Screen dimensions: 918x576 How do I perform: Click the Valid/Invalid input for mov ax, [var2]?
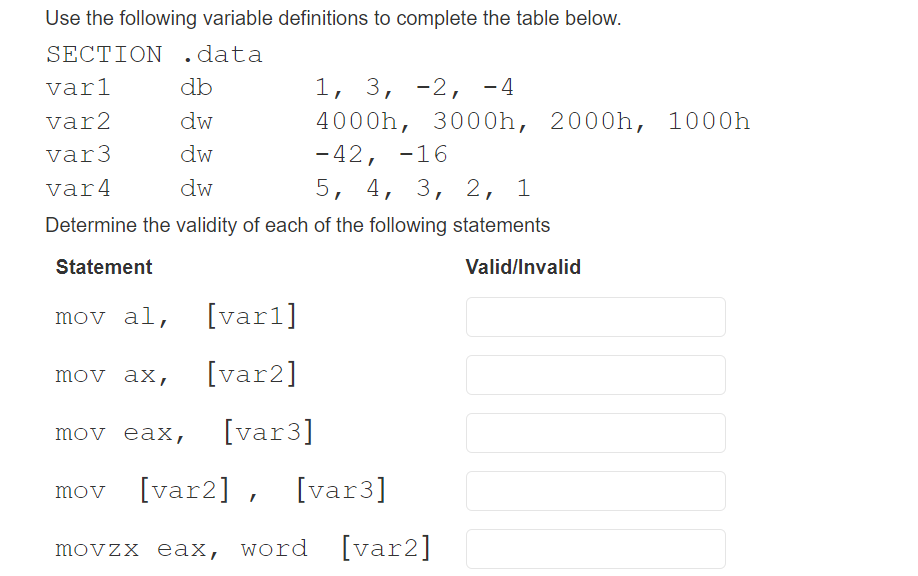pyautogui.click(x=594, y=375)
